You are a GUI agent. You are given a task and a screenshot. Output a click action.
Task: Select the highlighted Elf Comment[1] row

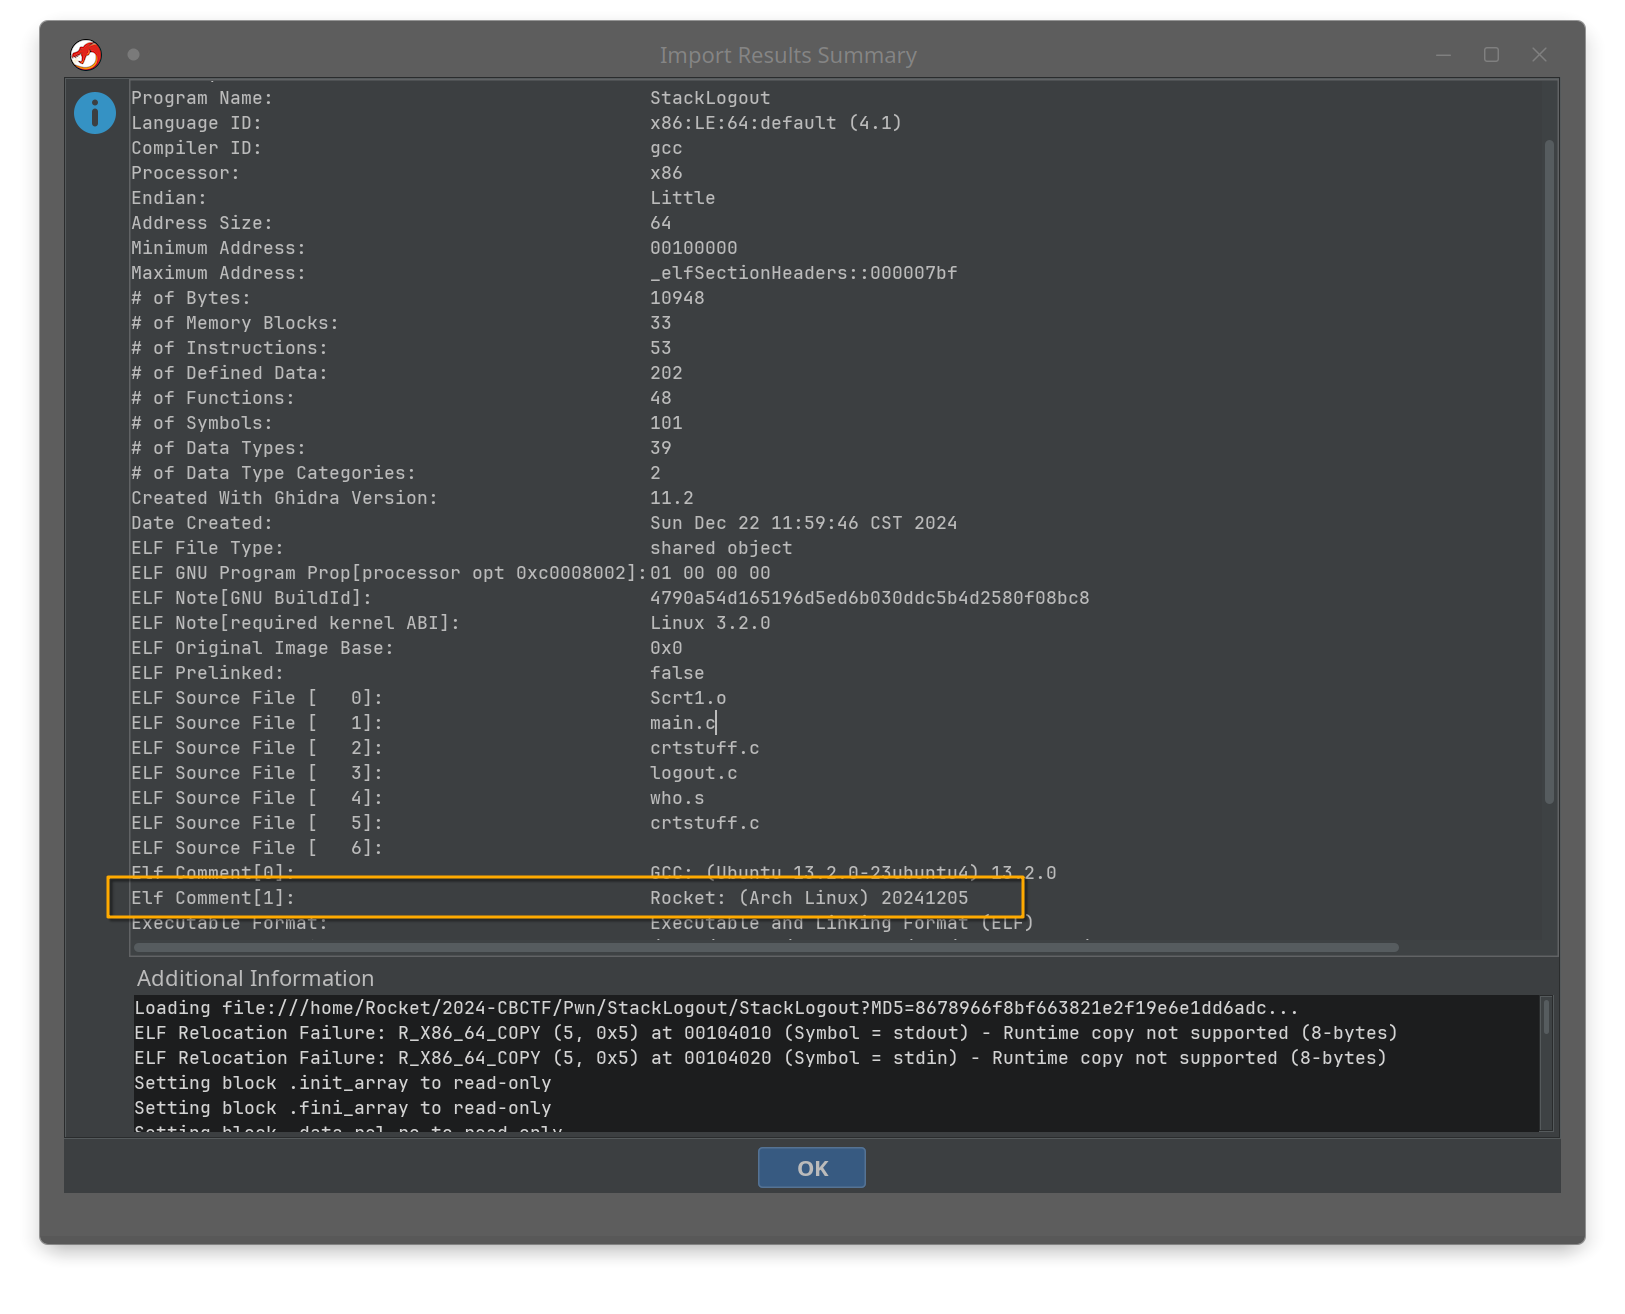pyautogui.click(x=565, y=898)
